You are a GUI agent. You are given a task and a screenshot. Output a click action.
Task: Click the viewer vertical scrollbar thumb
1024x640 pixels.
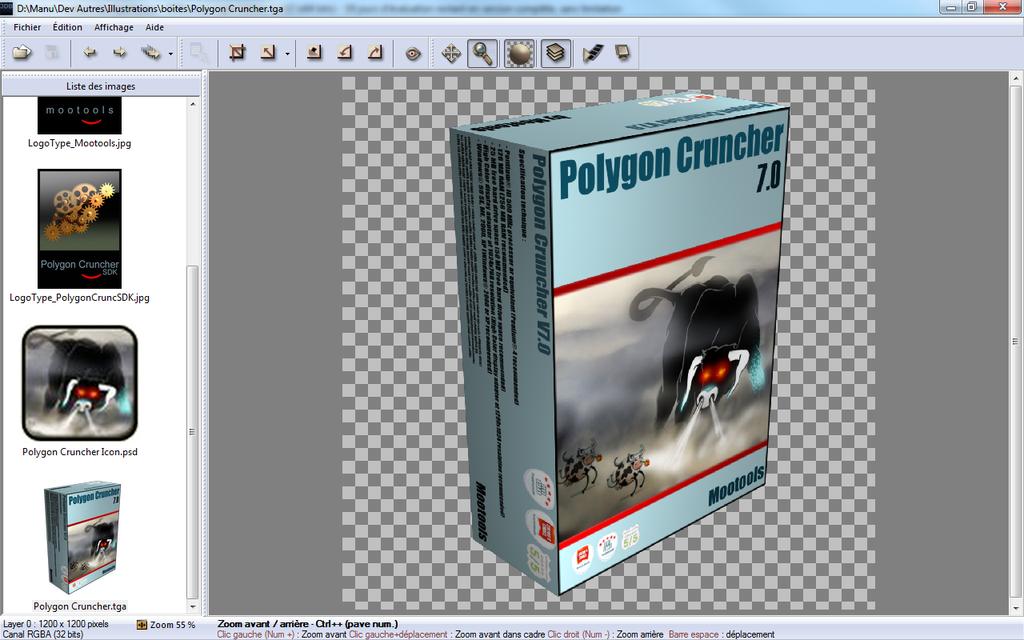1016,342
